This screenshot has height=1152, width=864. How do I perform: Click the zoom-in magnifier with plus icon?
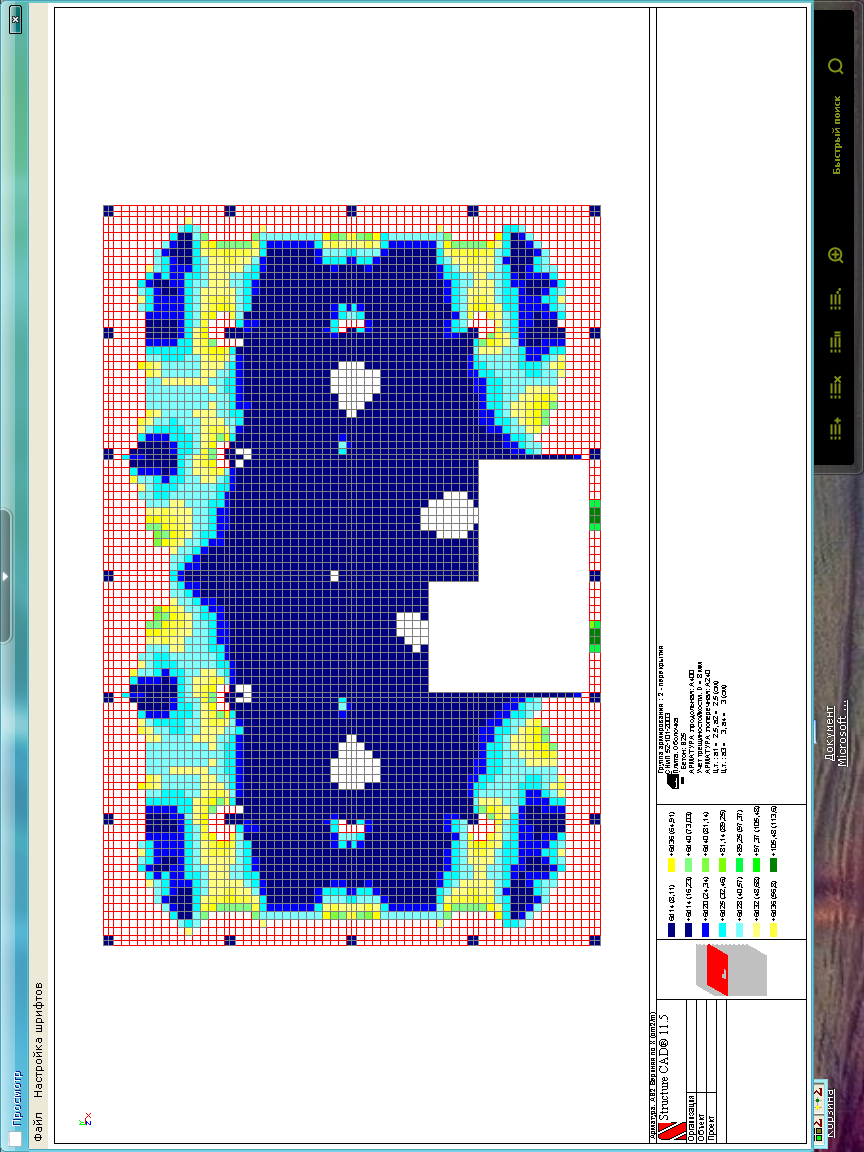836,256
